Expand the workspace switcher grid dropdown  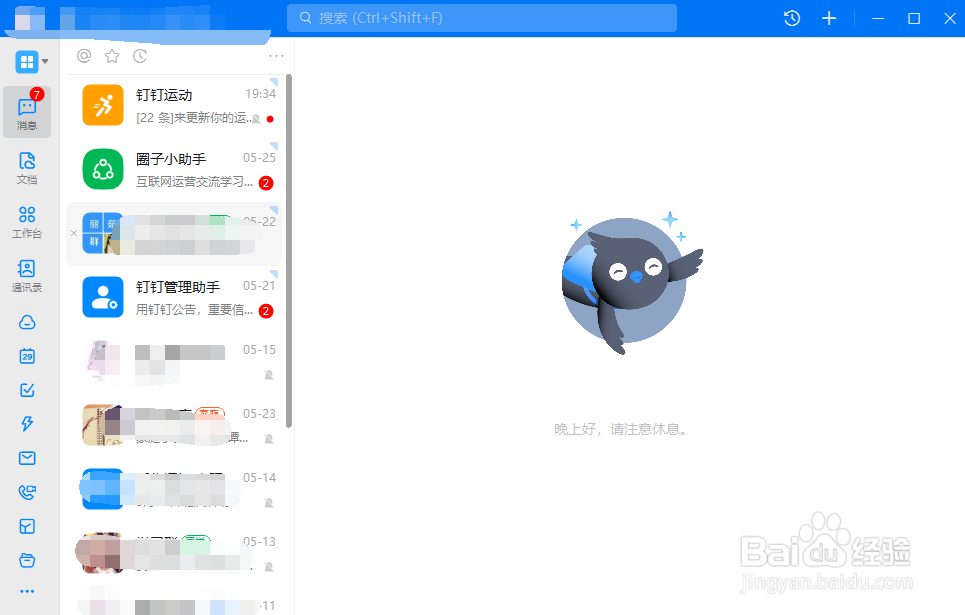point(32,62)
